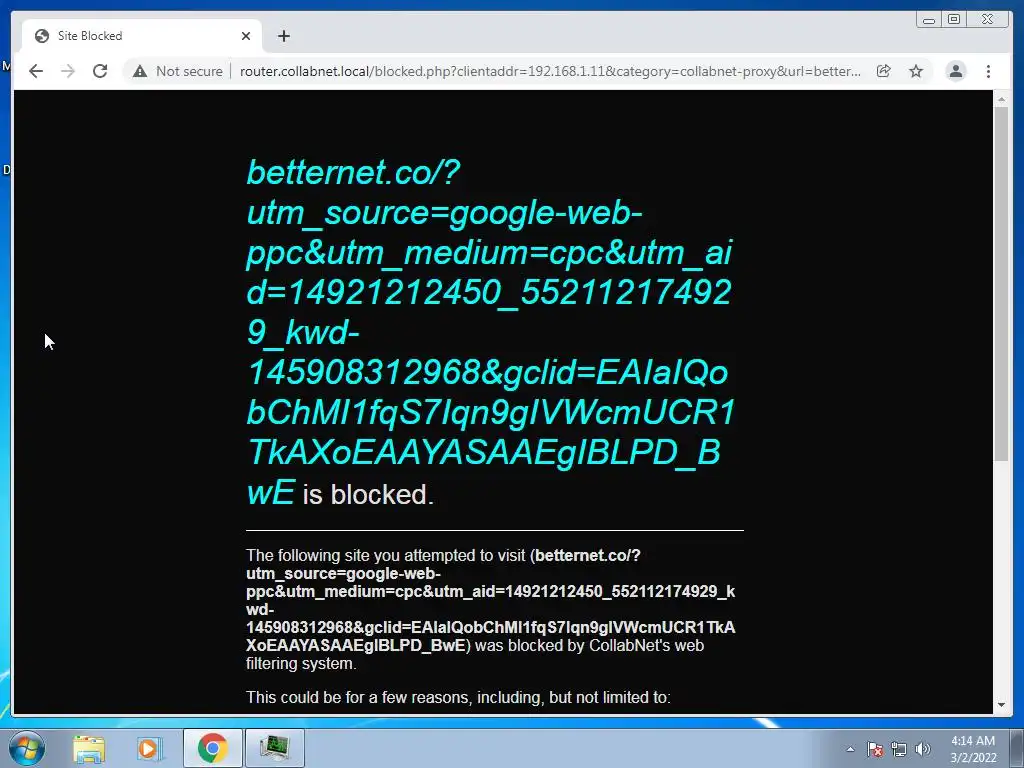
Task: Click the page scrollbar down arrow
Action: point(1001,705)
